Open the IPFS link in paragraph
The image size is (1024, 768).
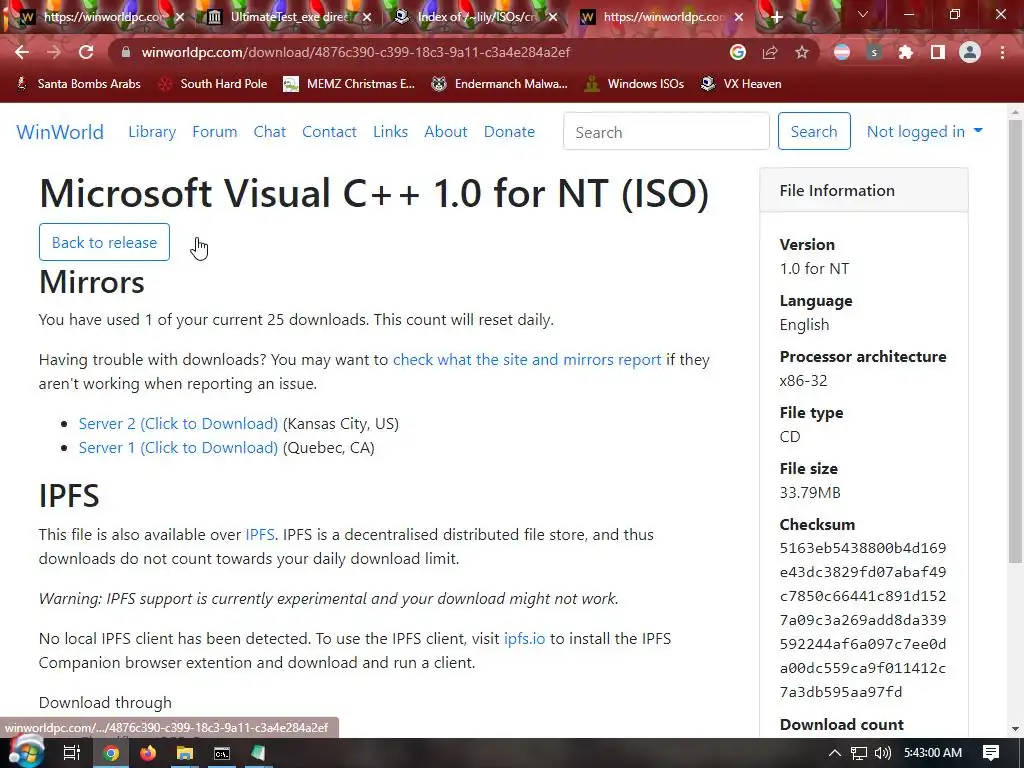click(x=260, y=535)
